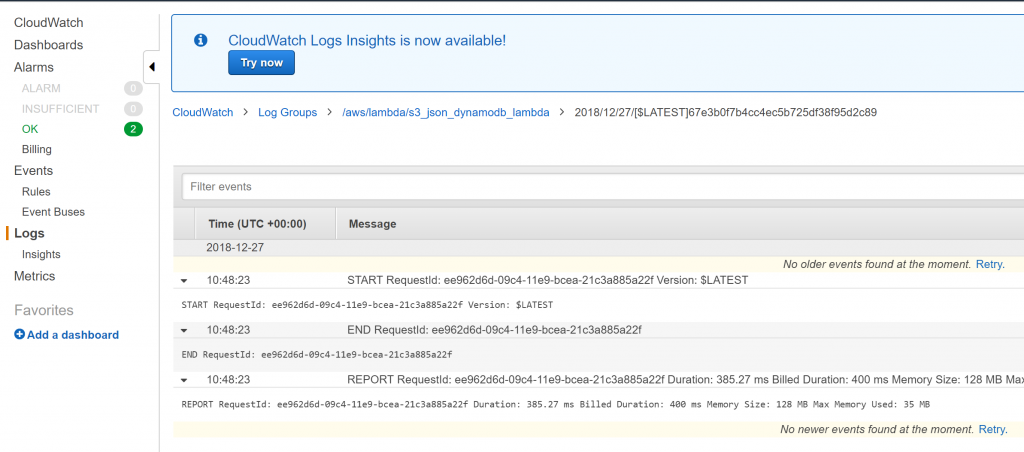Click the 2018-12-27 date row
1024x452 pixels.
coord(235,248)
